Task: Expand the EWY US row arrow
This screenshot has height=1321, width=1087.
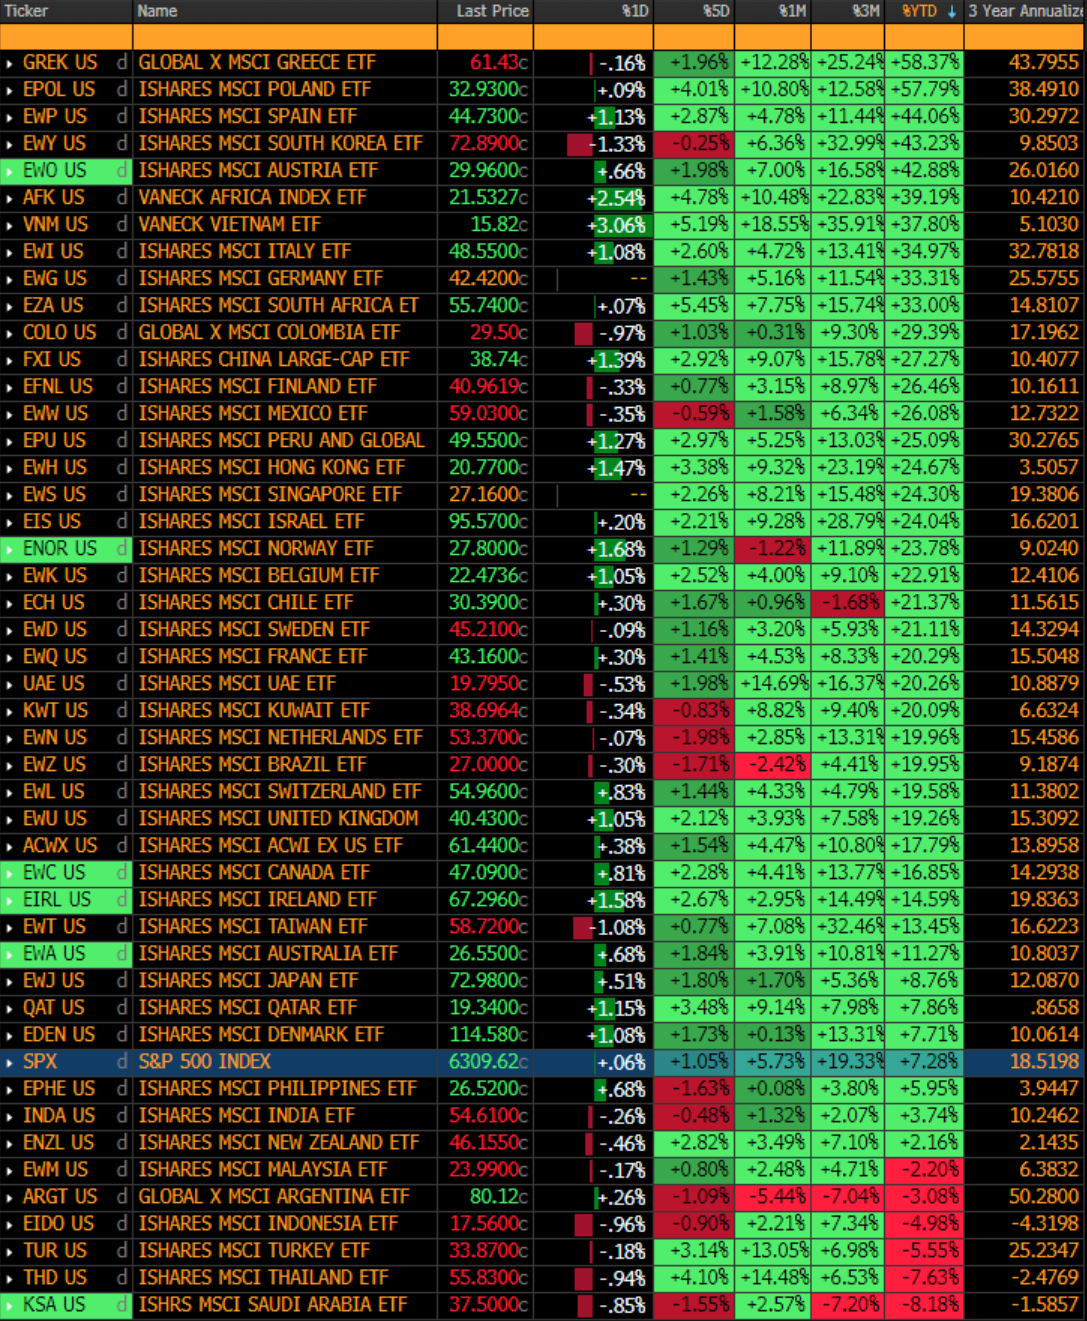Action: [9, 144]
